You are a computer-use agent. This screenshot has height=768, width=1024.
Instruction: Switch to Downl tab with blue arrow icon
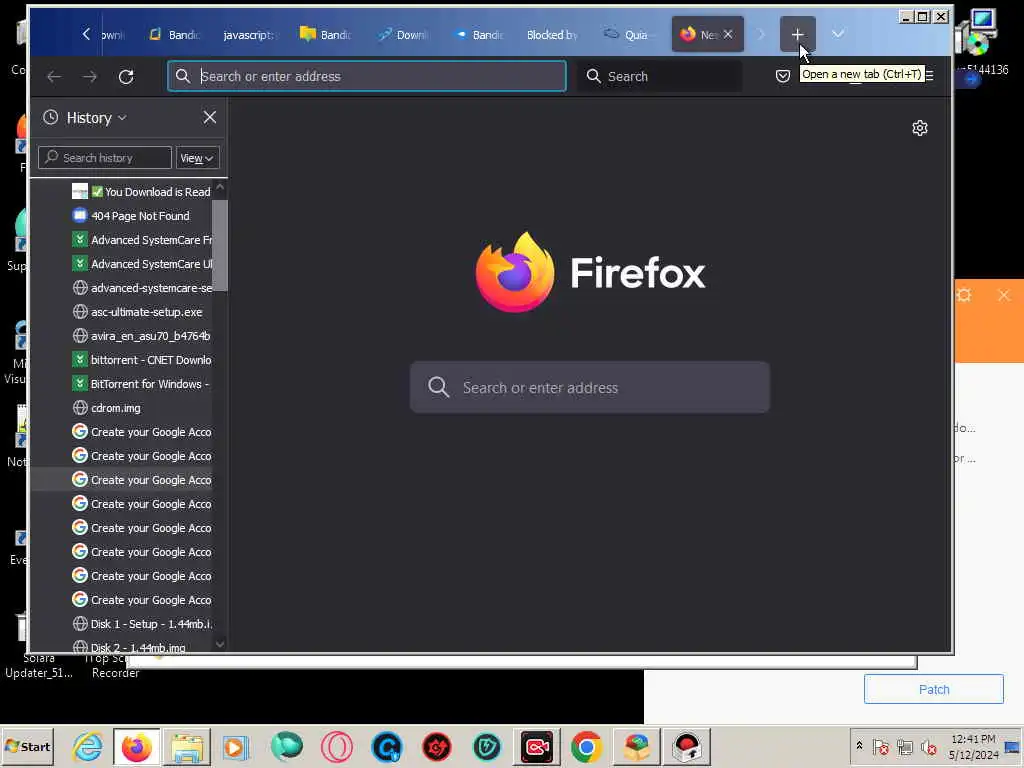click(x=402, y=35)
